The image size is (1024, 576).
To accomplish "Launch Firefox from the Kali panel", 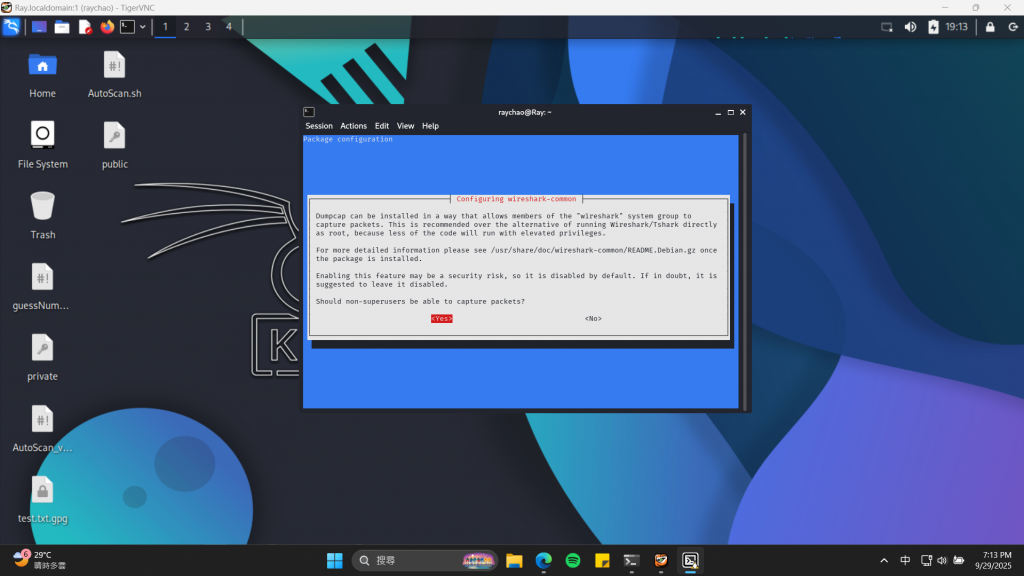I will (x=107, y=27).
